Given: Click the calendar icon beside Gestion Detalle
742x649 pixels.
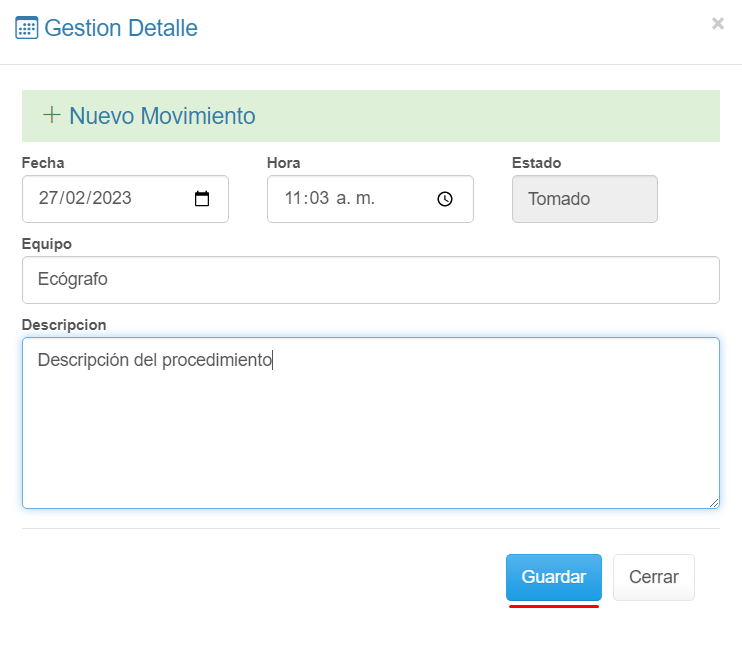Looking at the screenshot, I should (27, 28).
